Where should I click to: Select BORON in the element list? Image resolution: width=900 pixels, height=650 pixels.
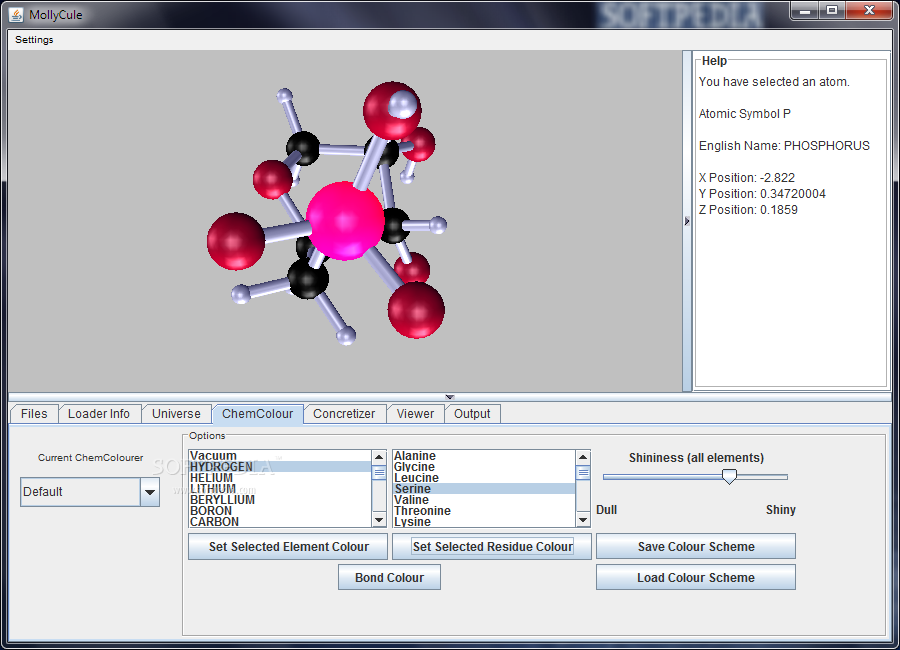280,510
